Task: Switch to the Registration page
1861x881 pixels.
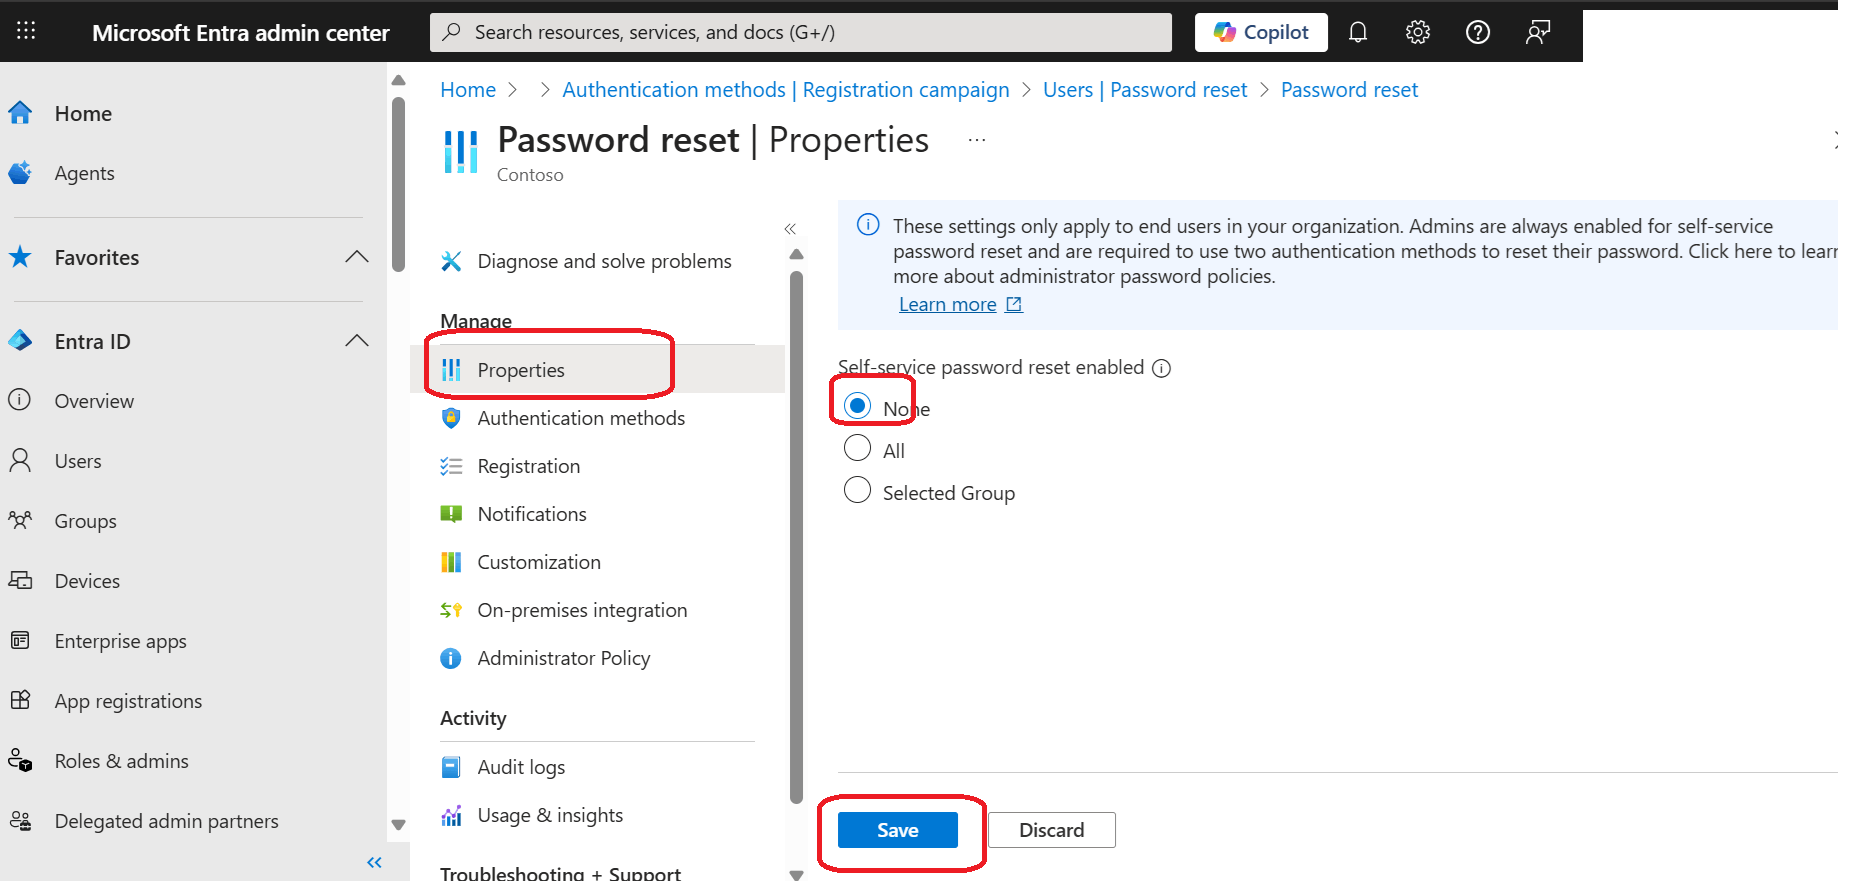Action: coord(528,466)
